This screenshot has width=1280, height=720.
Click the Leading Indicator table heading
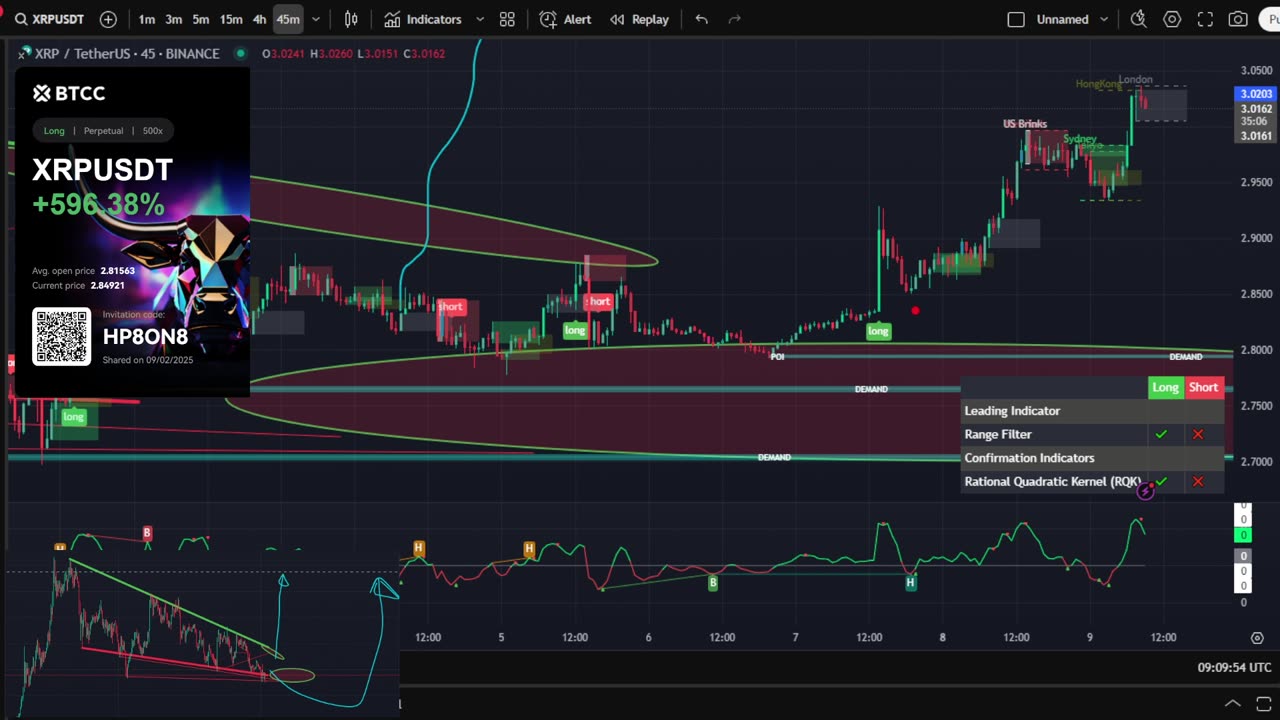[1012, 411]
